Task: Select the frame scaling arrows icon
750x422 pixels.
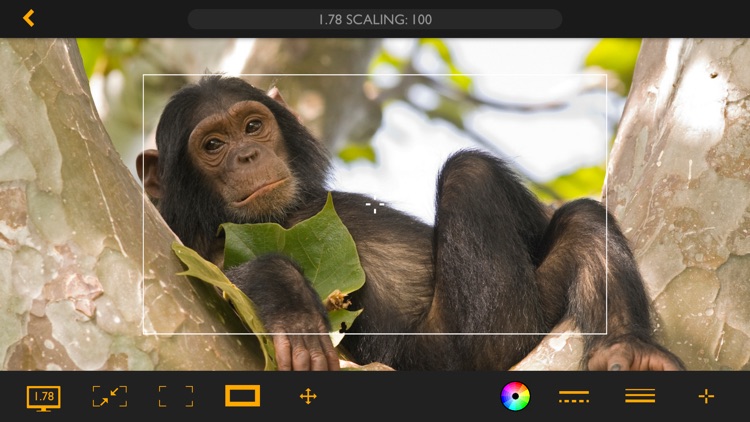Action: (x=110, y=397)
